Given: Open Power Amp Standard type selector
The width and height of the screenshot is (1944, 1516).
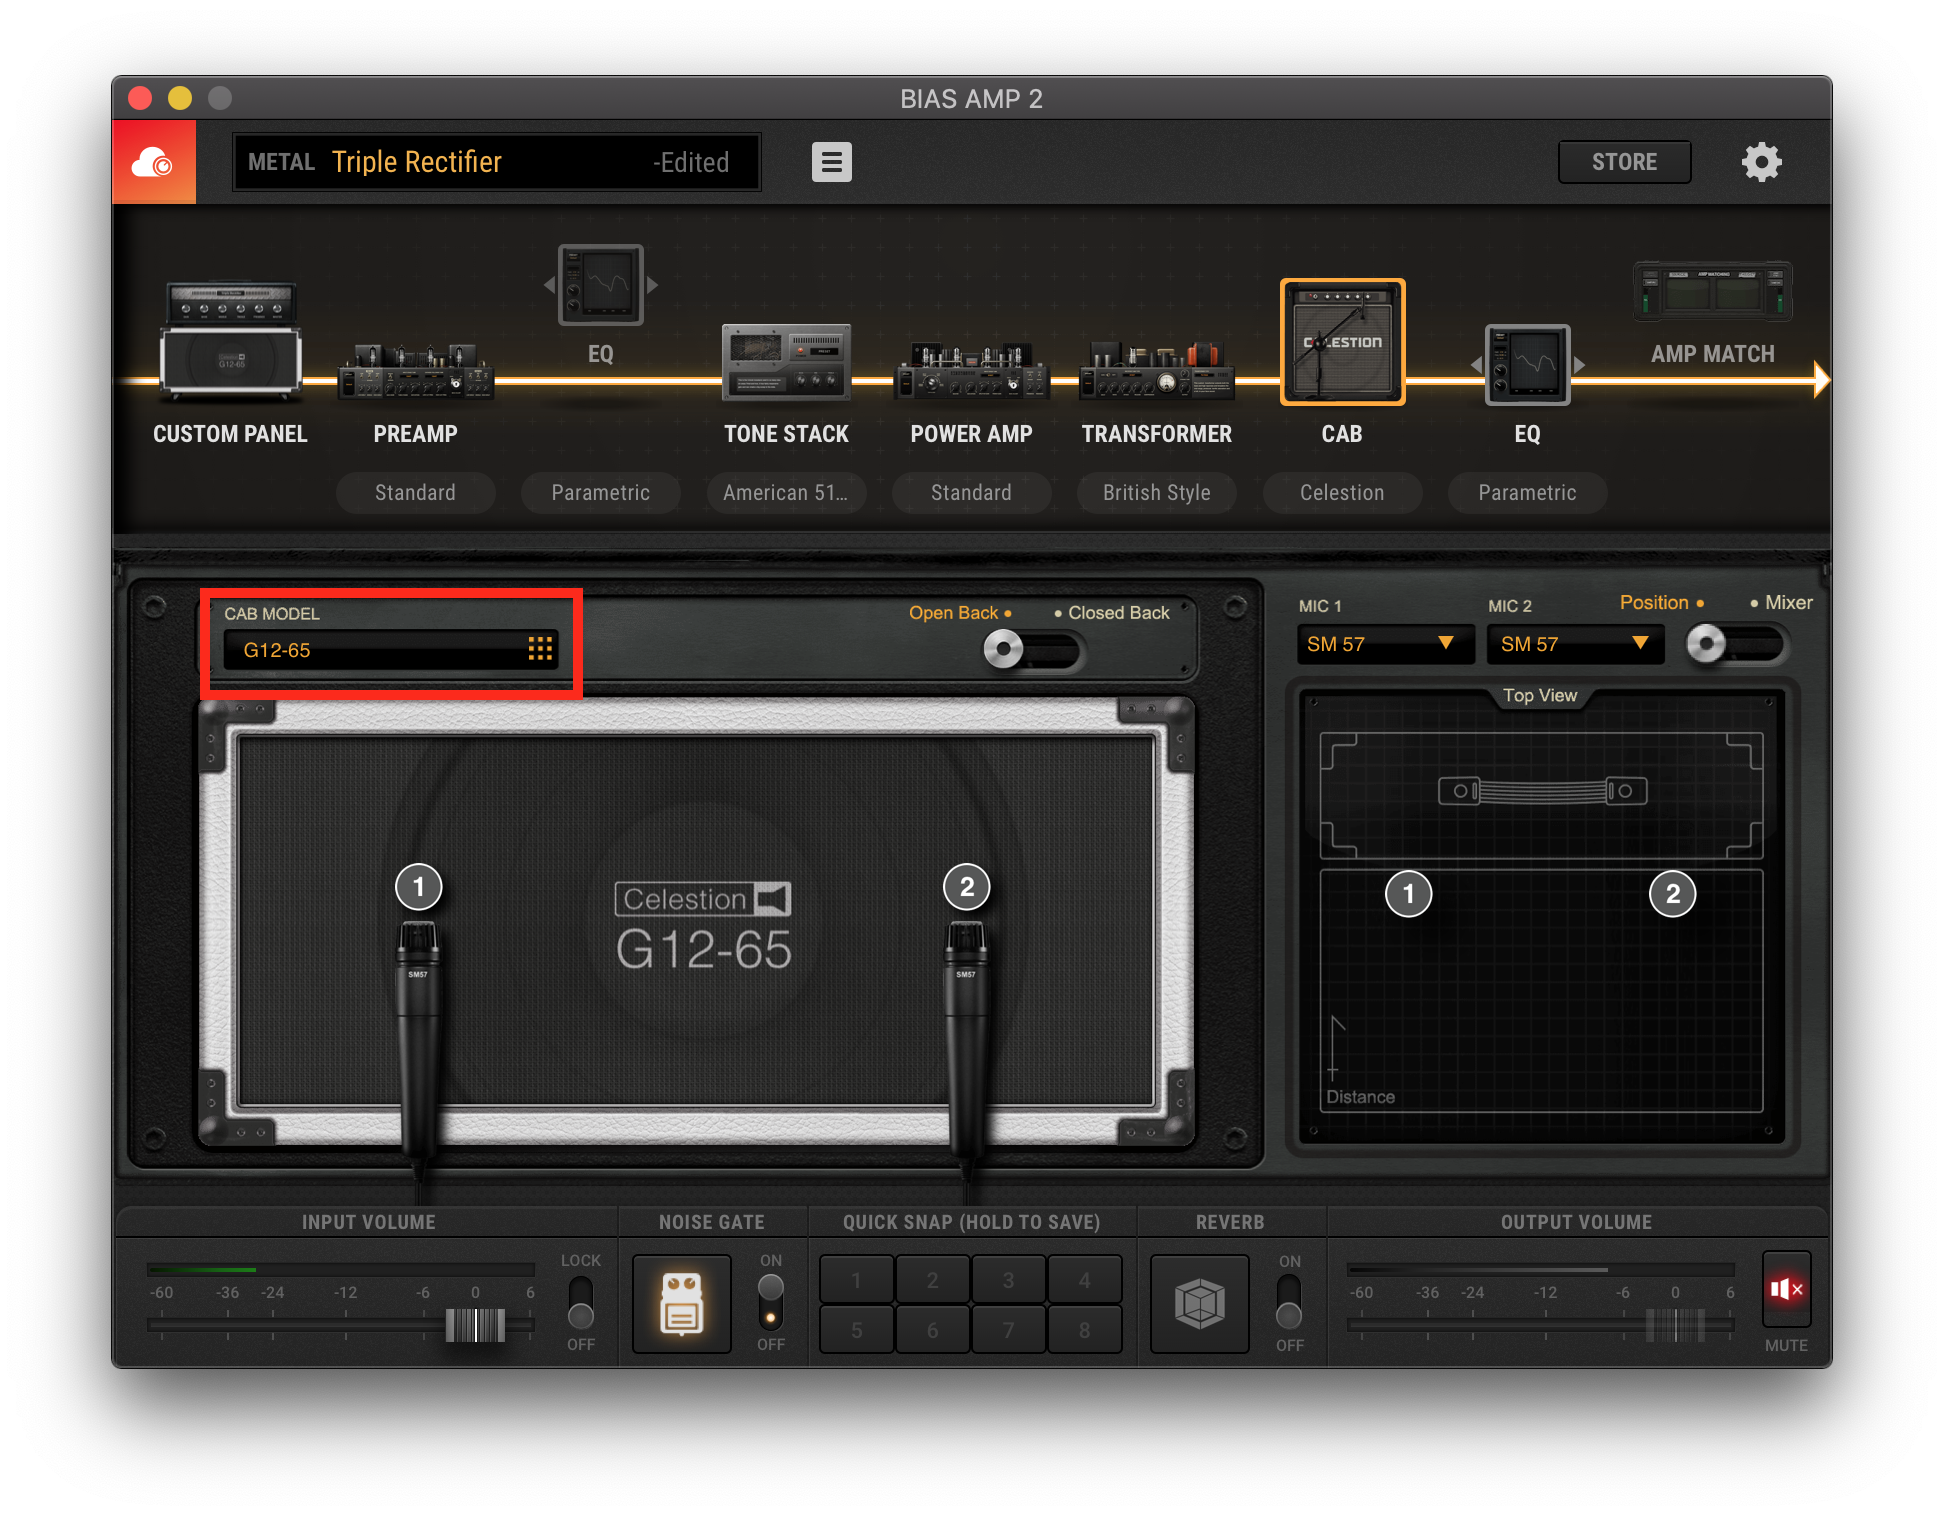Looking at the screenshot, I should tap(971, 493).
